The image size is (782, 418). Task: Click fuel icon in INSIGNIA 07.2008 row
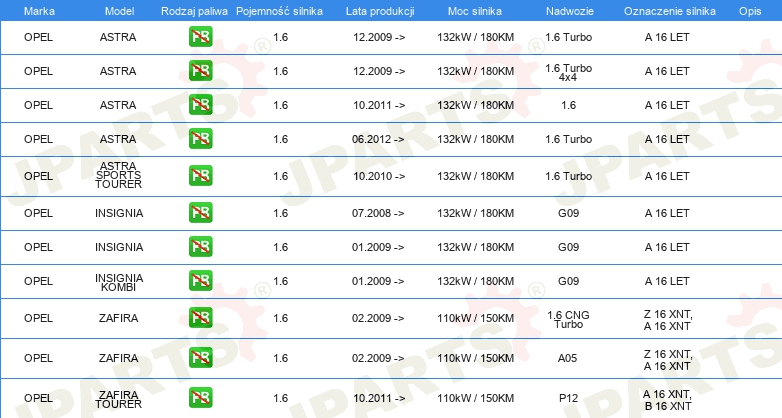point(200,212)
